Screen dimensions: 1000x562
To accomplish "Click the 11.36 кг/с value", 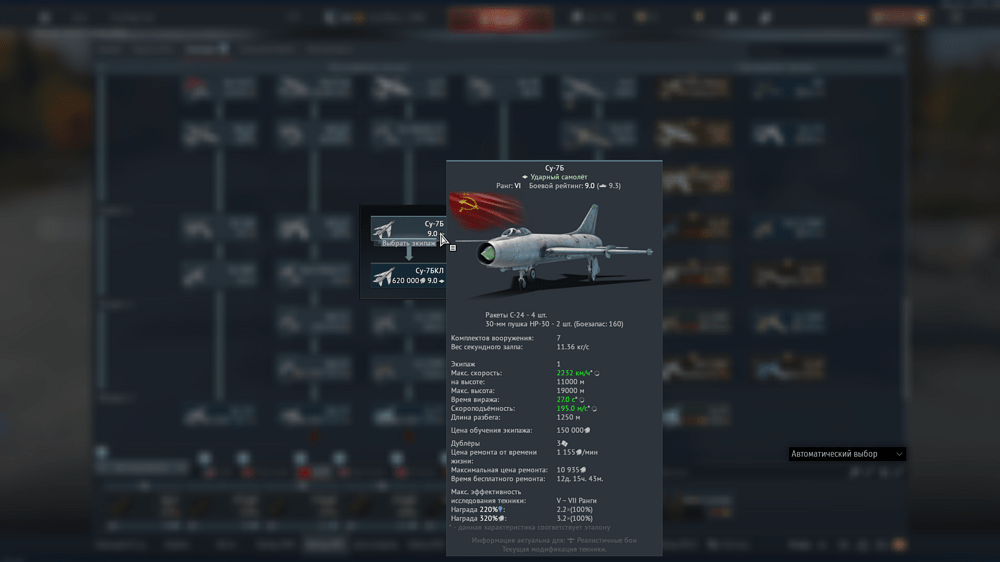I will [573, 347].
